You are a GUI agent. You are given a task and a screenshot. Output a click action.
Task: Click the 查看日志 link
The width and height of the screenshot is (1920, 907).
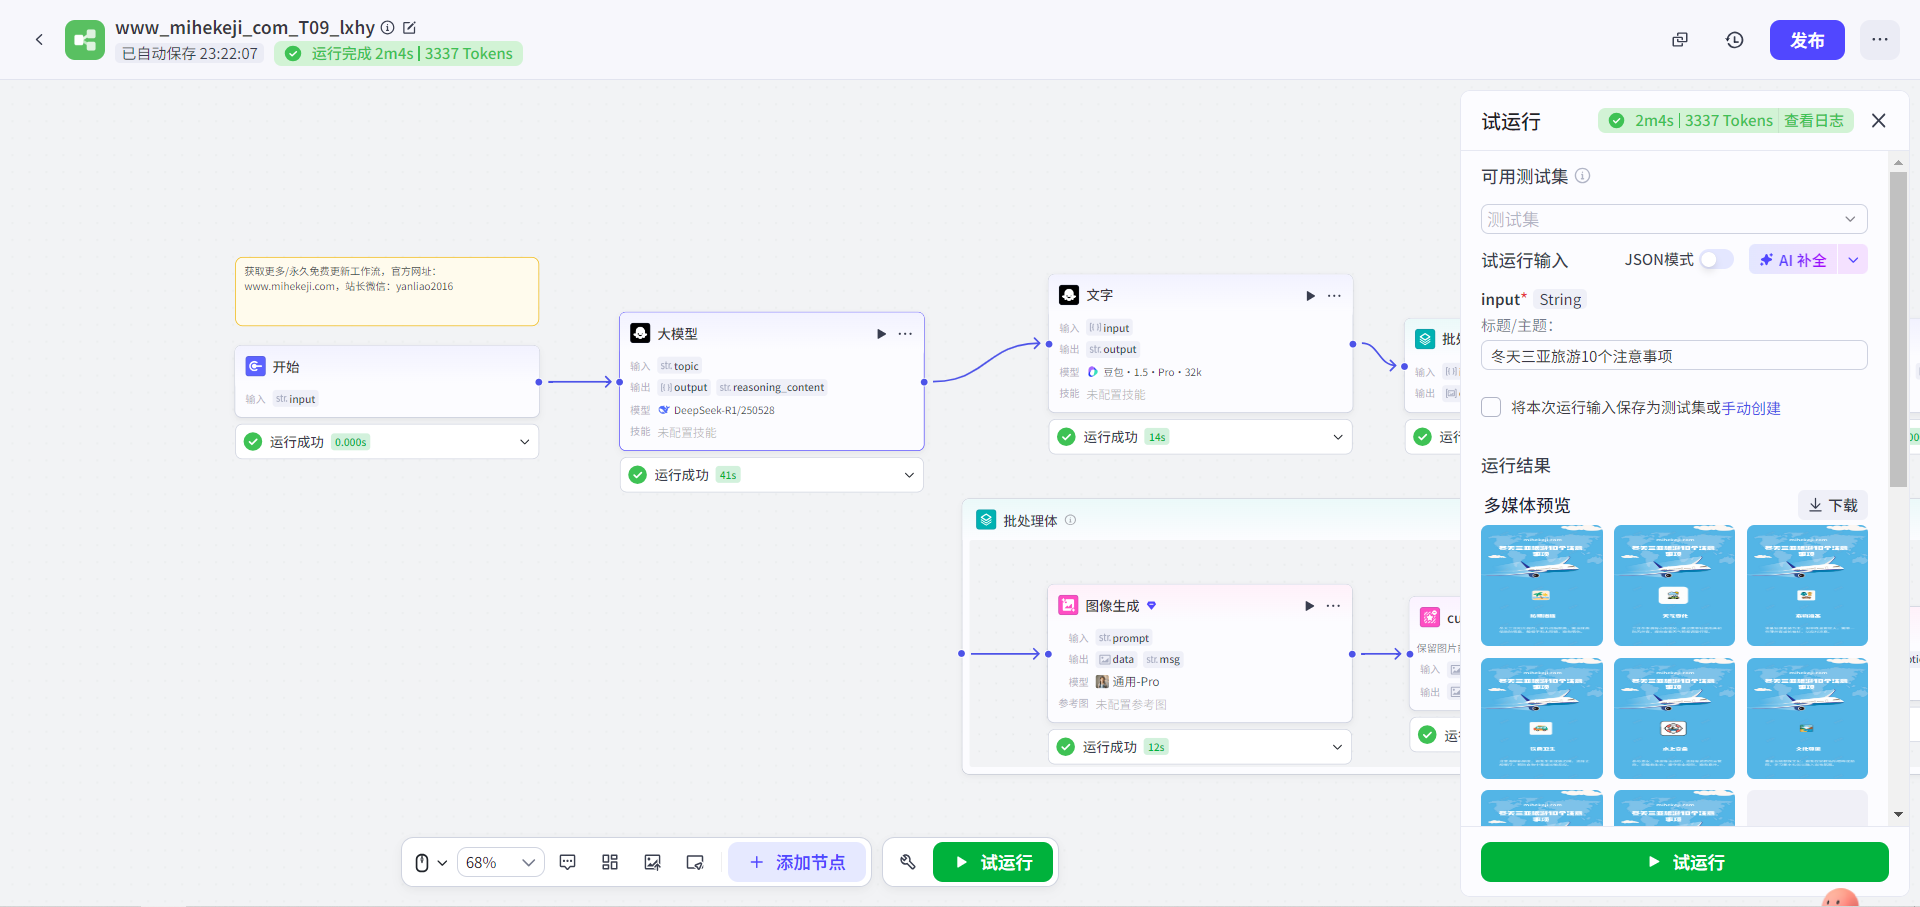click(1813, 121)
